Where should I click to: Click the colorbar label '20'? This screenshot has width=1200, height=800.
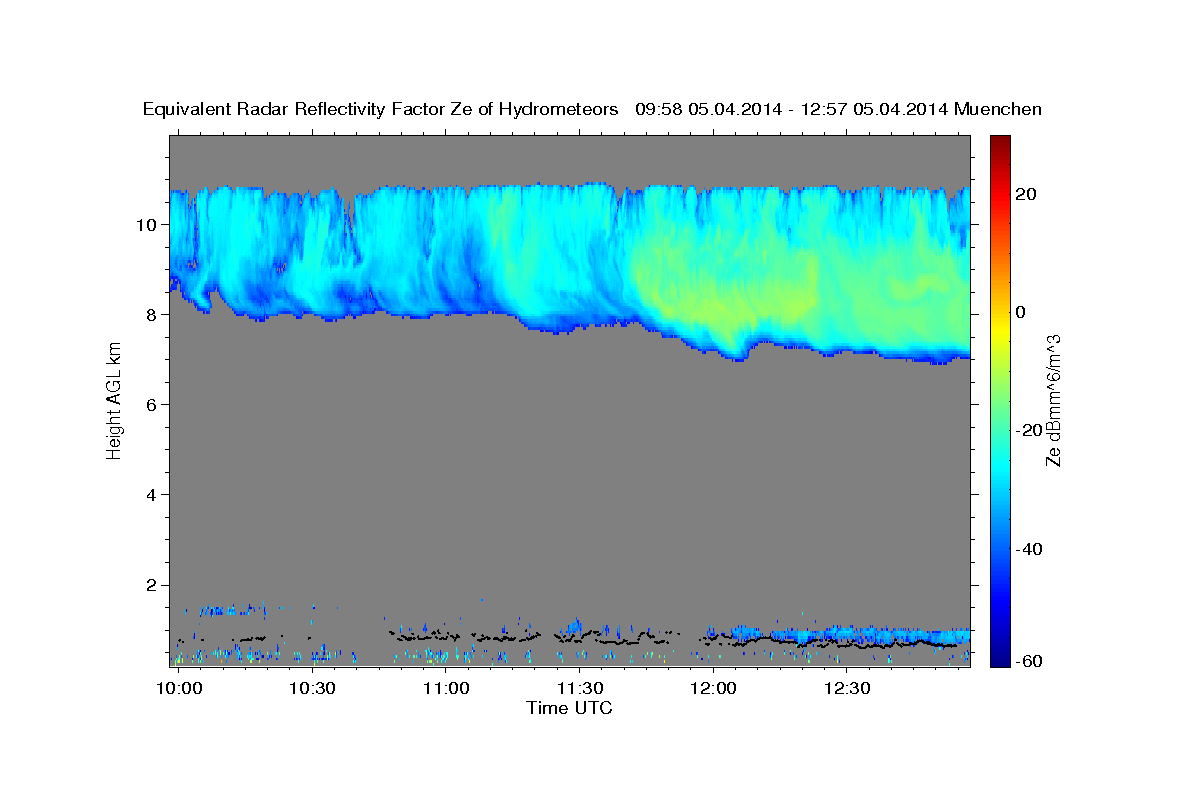(x=1026, y=194)
